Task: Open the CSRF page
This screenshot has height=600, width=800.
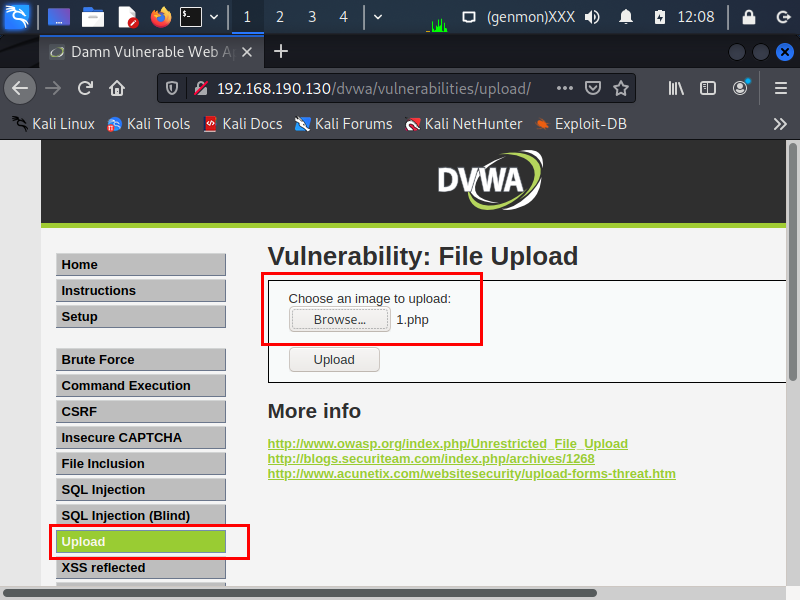Action: point(141,411)
